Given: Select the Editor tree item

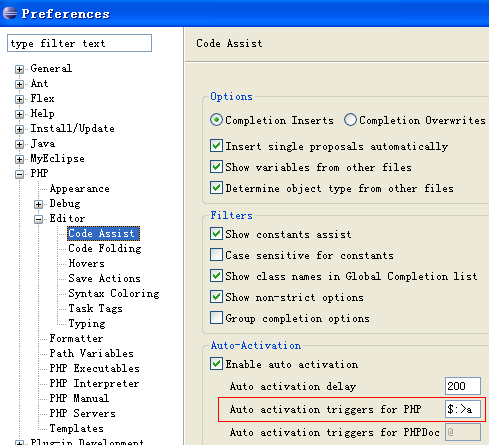Looking at the screenshot, I should pyautogui.click(x=67, y=218).
